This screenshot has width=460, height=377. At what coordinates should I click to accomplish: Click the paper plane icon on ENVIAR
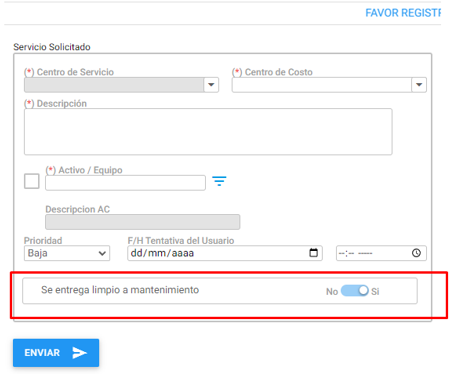point(80,353)
